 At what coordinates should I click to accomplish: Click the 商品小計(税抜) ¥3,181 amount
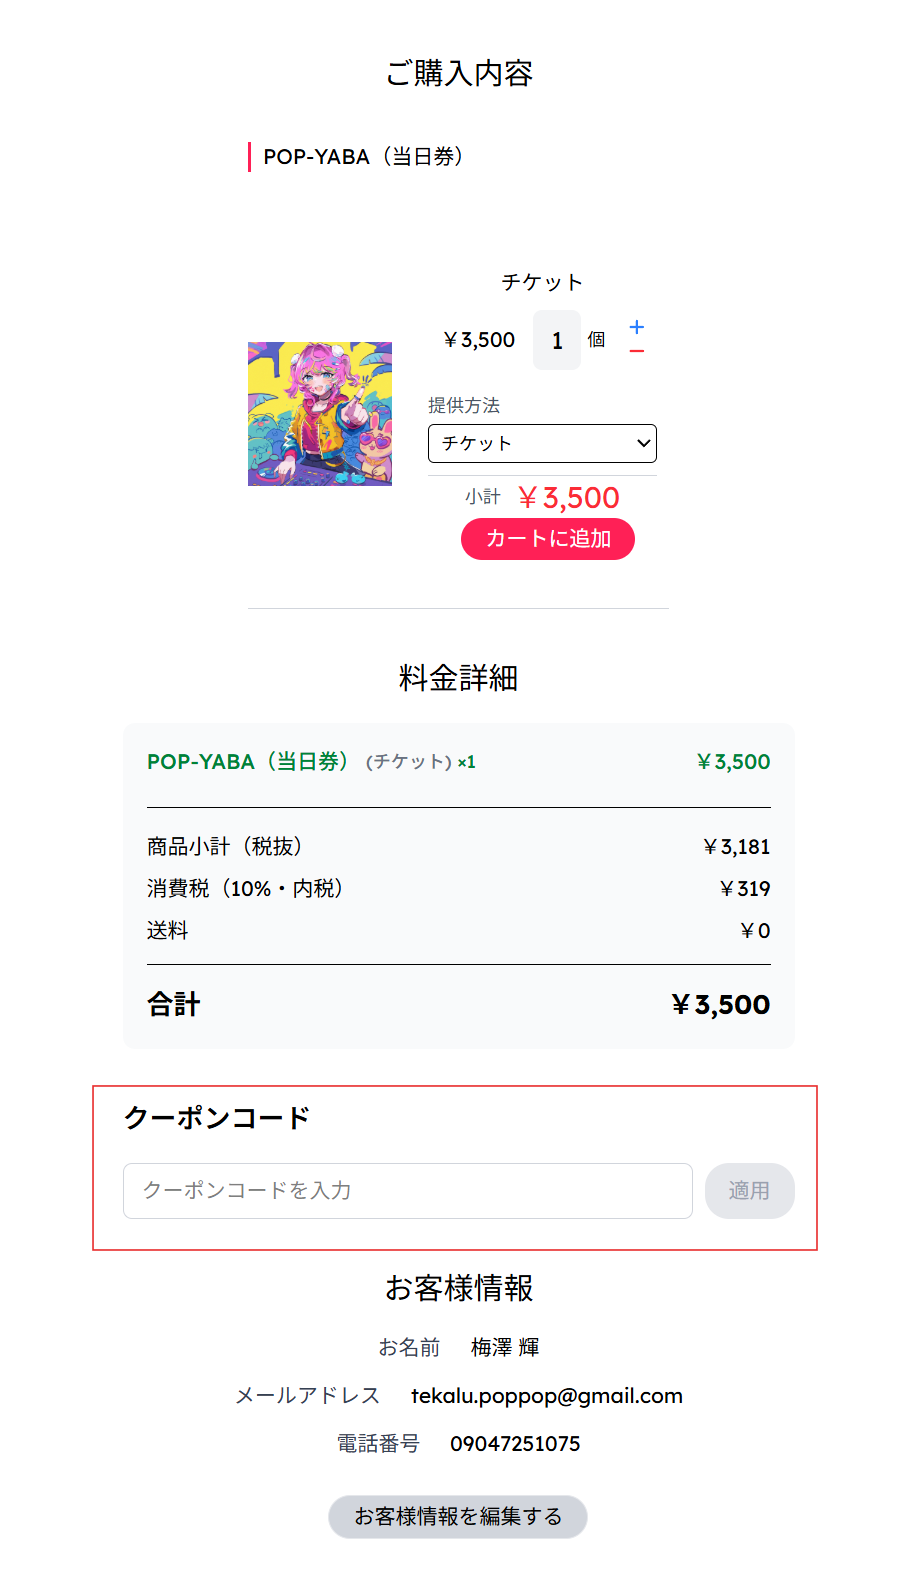coord(737,847)
